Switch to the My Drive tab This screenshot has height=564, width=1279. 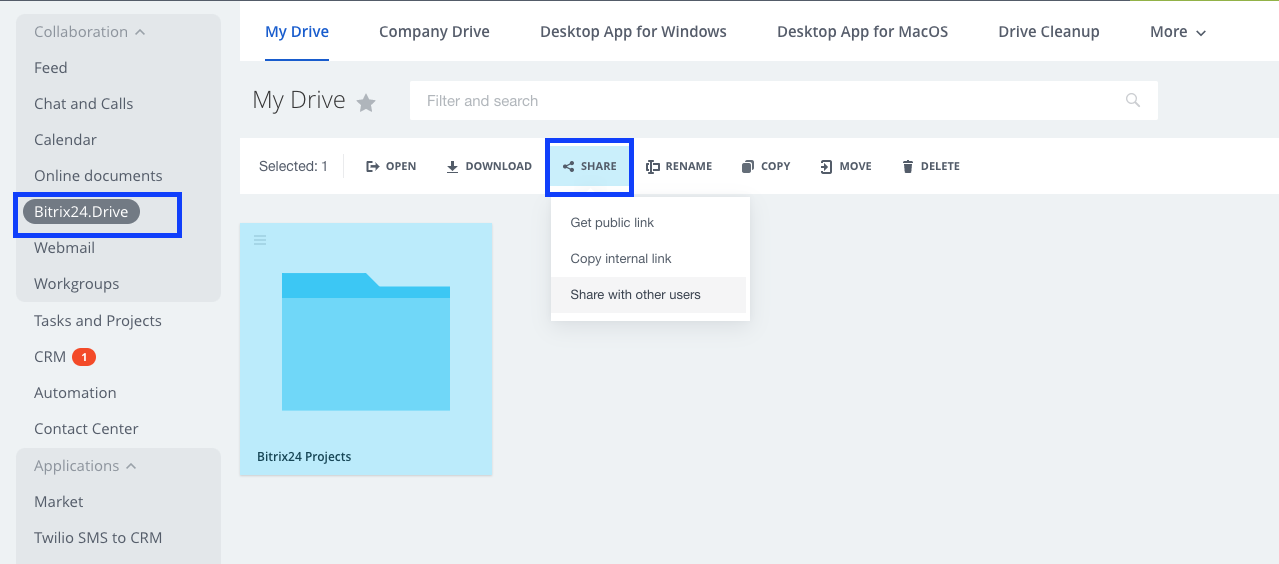[x=297, y=32]
